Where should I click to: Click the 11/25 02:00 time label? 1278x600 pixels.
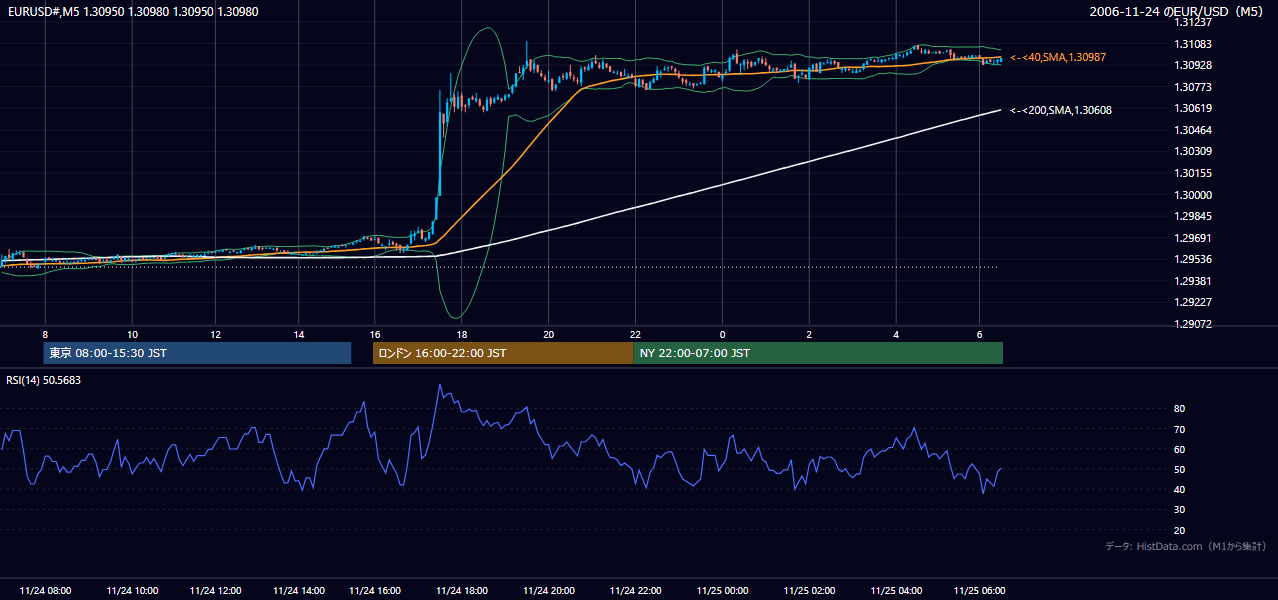click(809, 591)
